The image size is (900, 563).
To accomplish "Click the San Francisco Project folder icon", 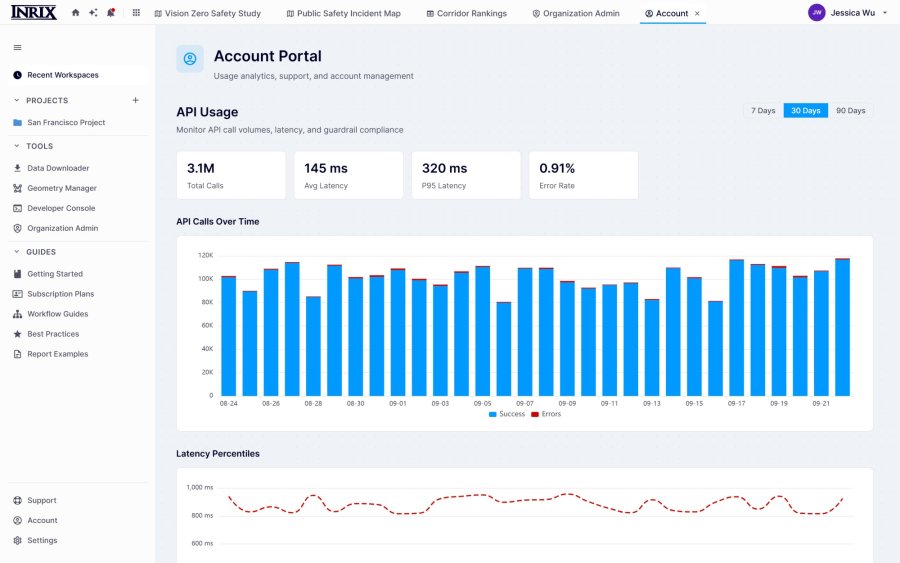I will (x=18, y=122).
